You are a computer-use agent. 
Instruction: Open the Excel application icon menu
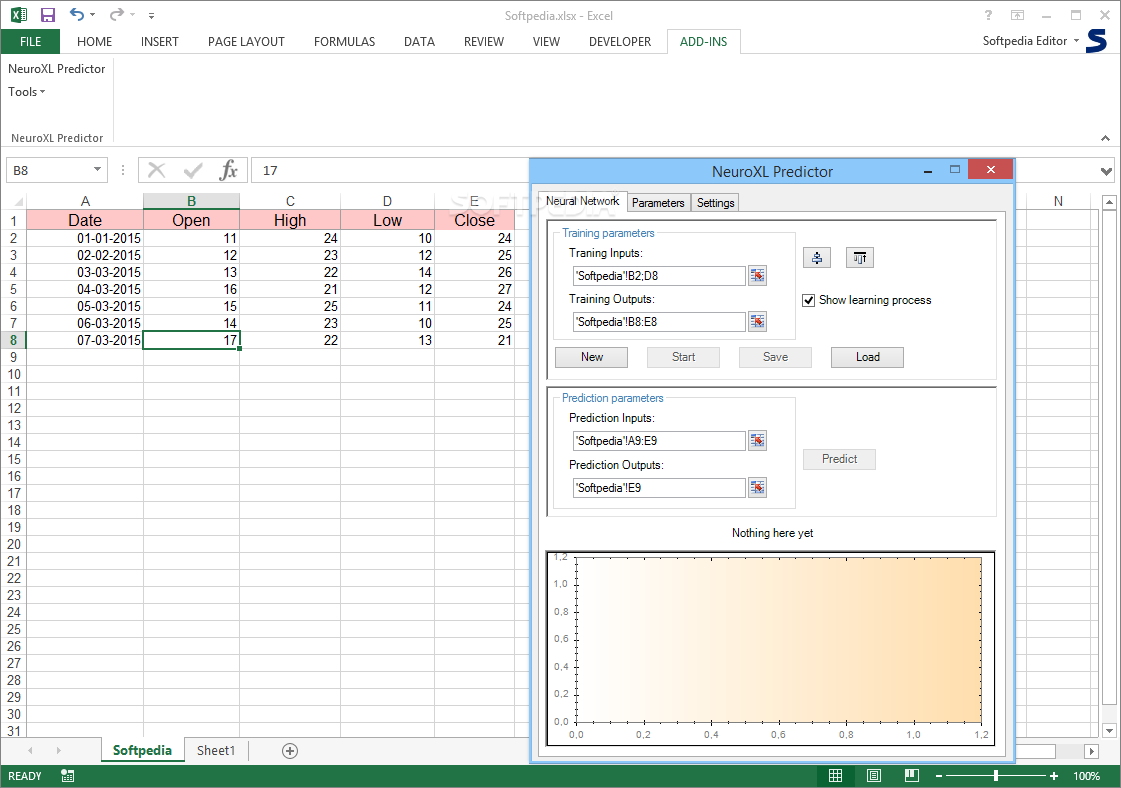(19, 15)
